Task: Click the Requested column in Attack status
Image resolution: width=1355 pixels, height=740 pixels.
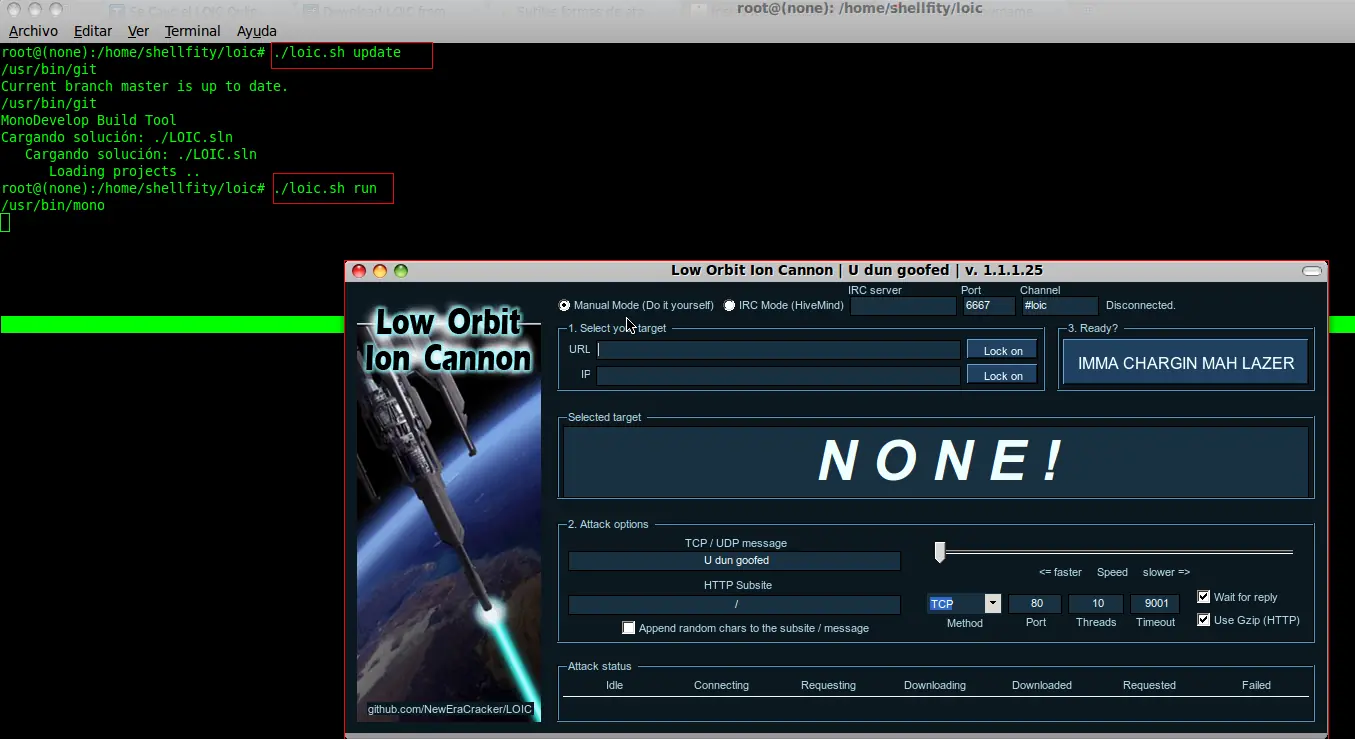Action: (1149, 685)
